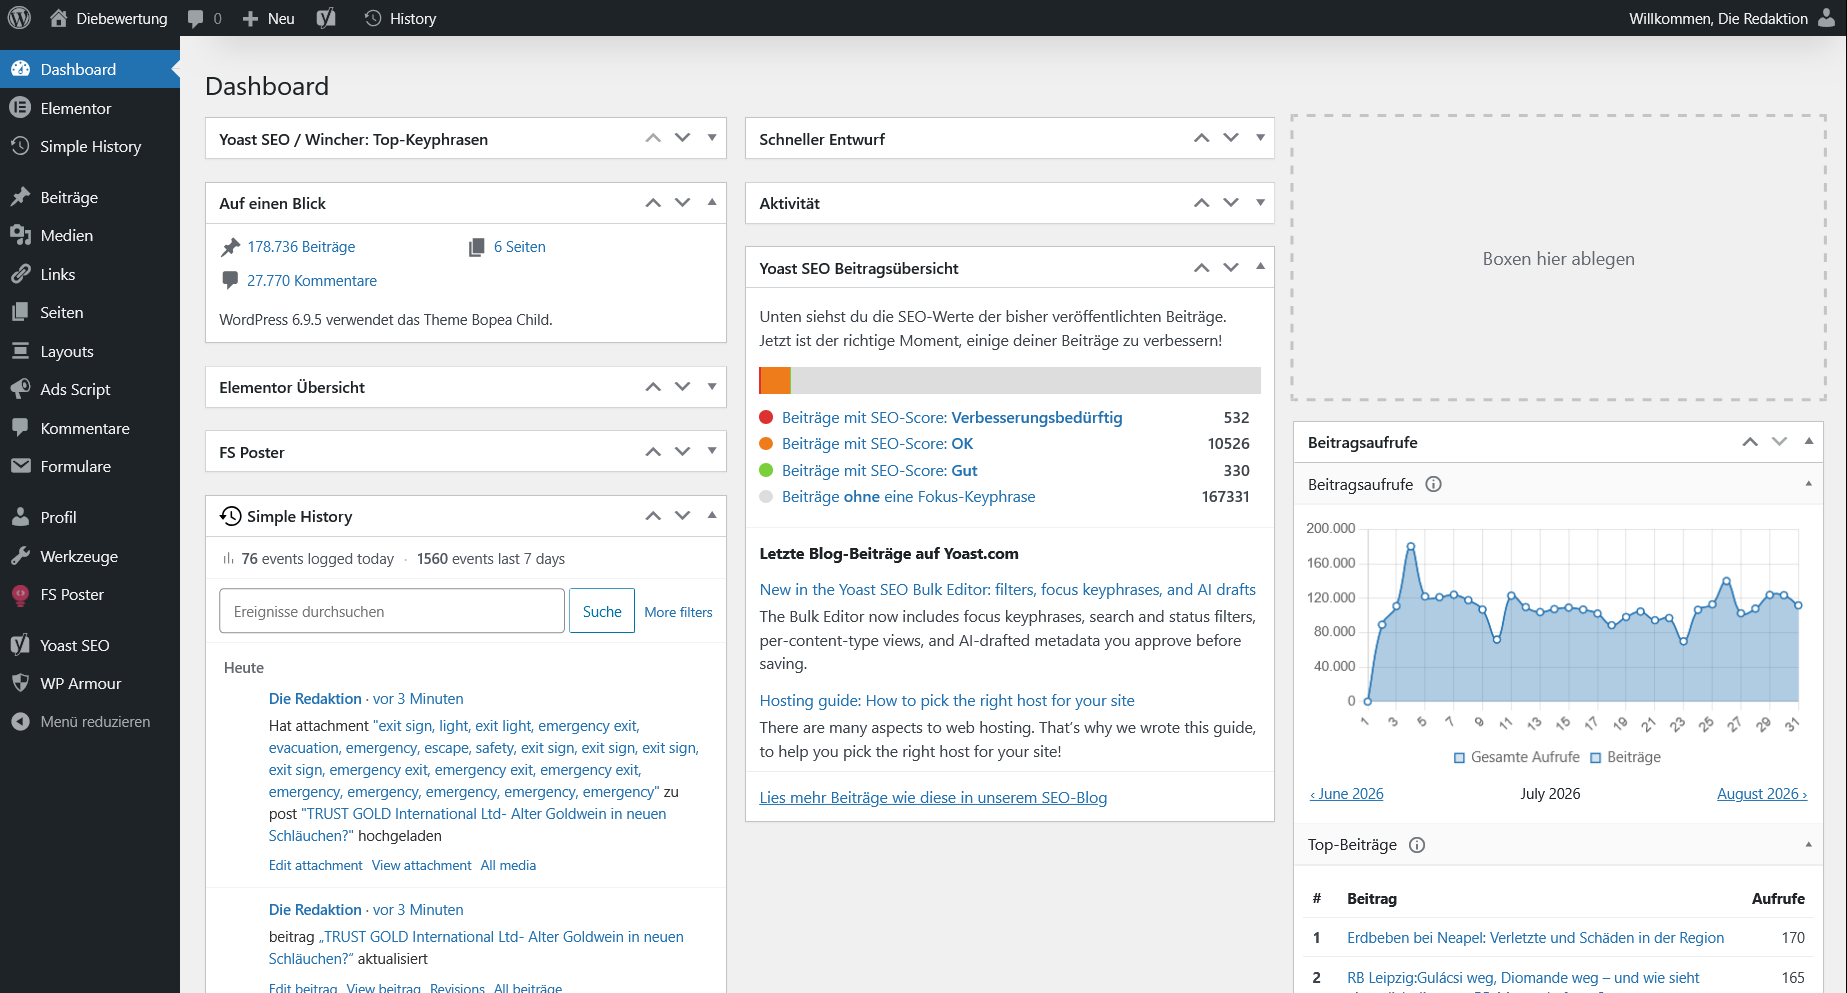Collapse the Beitragsaufrufe widget panel
This screenshot has width=1847, height=993.
[1809, 441]
